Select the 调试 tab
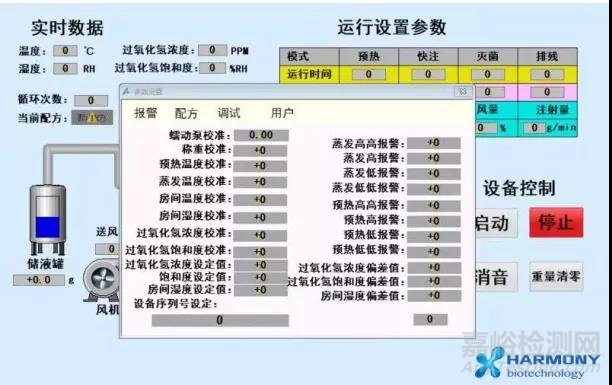The width and height of the screenshot is (612, 385). click(229, 113)
